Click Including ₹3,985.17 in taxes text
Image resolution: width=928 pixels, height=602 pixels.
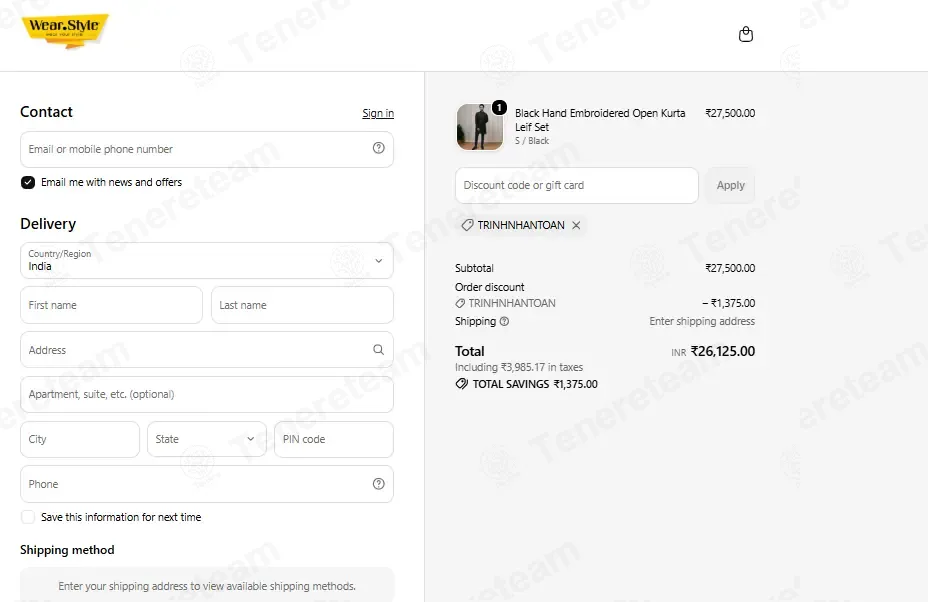pos(518,368)
